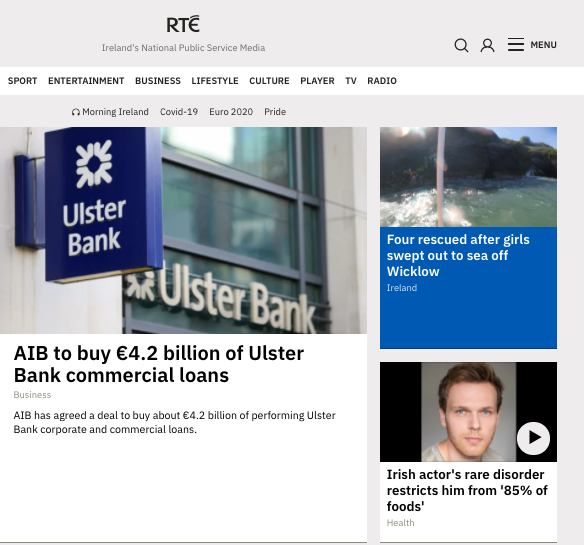584x545 pixels.
Task: Click the Ireland's National Public Service Media tagline
Action: [183, 48]
